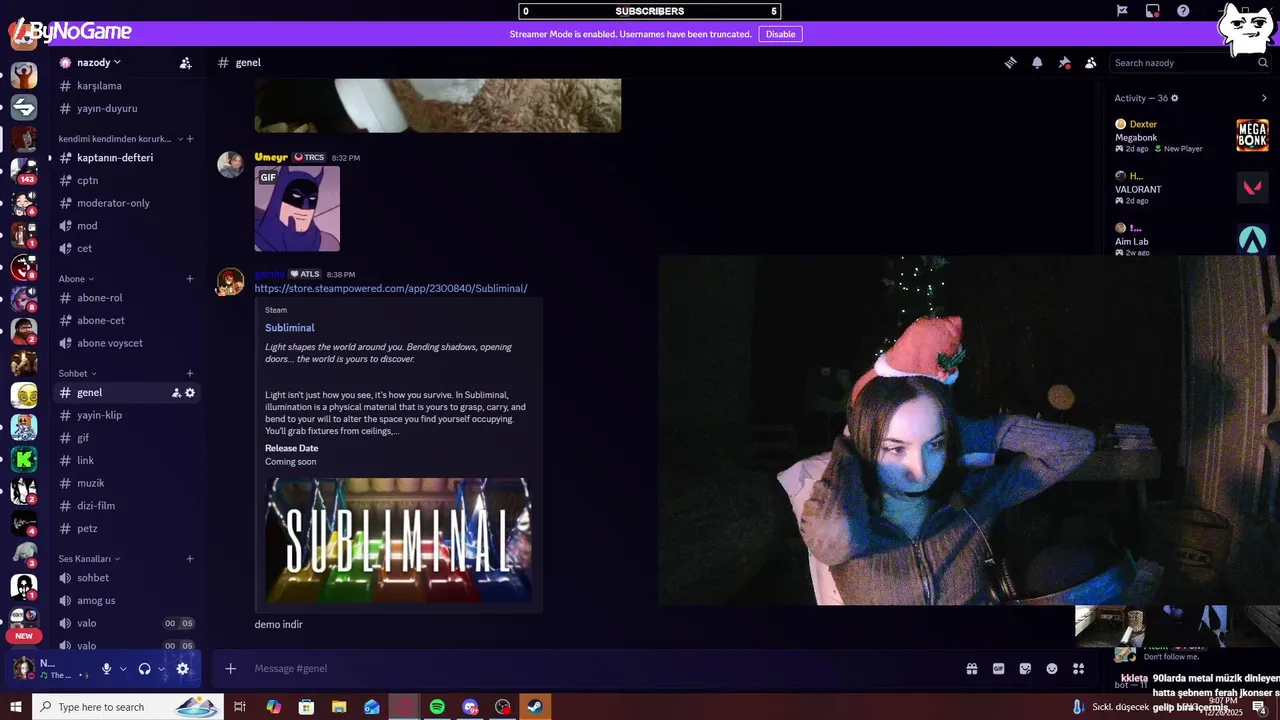1280x720 pixels.
Task: Open VALORANT game icon in Activity
Action: (1252, 187)
